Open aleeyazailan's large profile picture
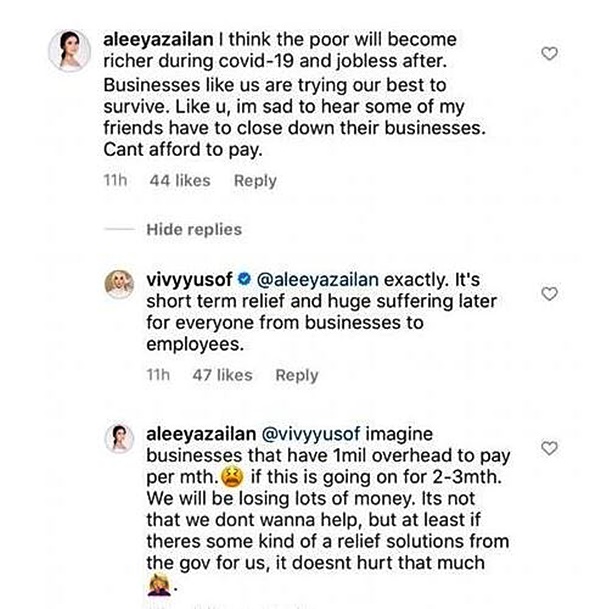The image size is (600, 609). (70, 51)
